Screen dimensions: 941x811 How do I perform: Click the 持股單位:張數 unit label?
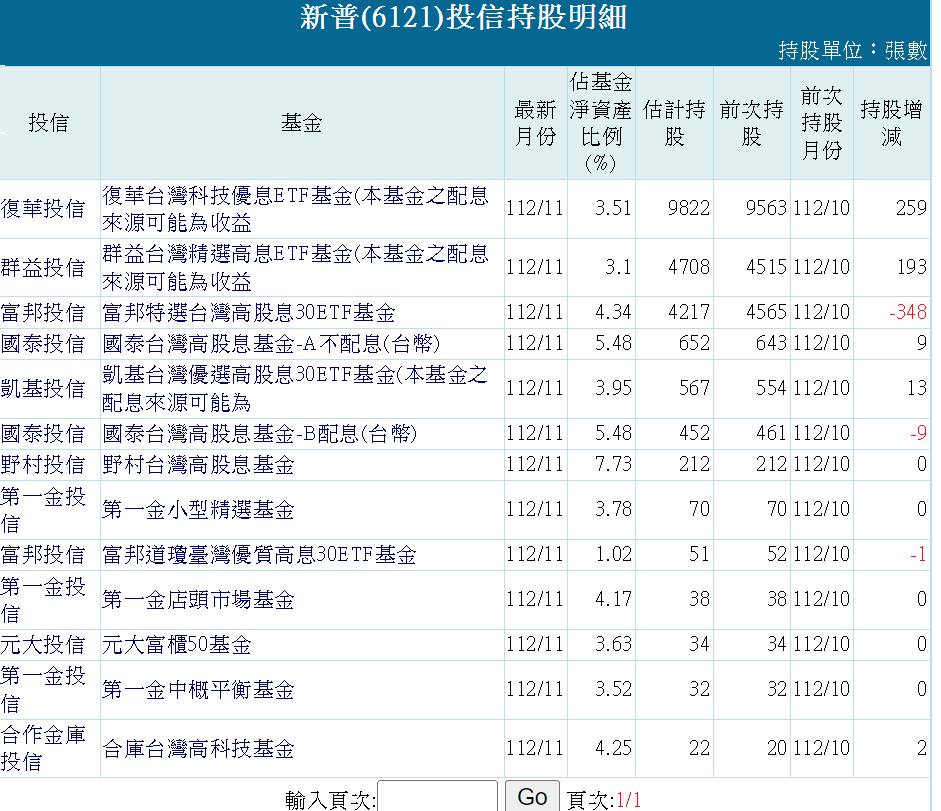pos(853,50)
